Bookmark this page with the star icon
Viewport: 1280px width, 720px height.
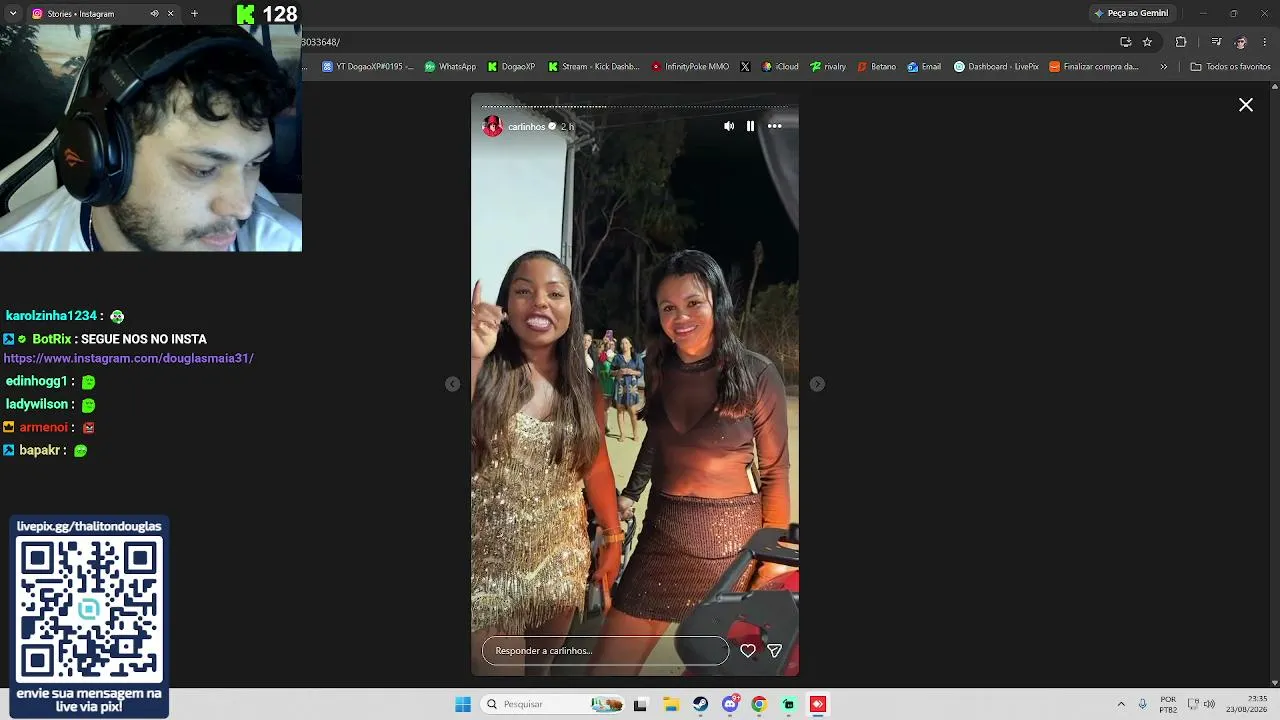(1147, 42)
